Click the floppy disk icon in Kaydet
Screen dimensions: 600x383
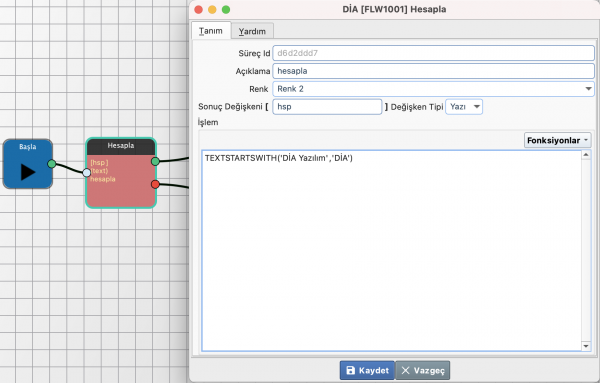351,370
